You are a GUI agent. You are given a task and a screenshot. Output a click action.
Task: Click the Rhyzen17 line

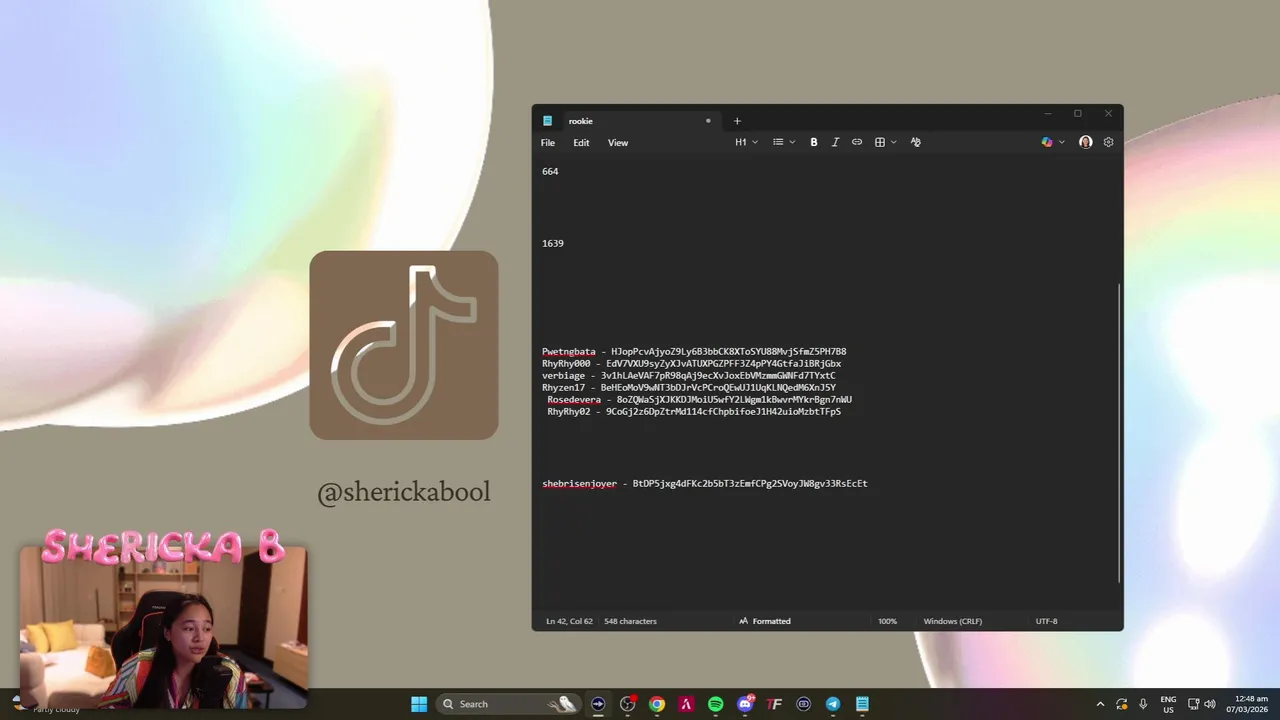click(689, 388)
